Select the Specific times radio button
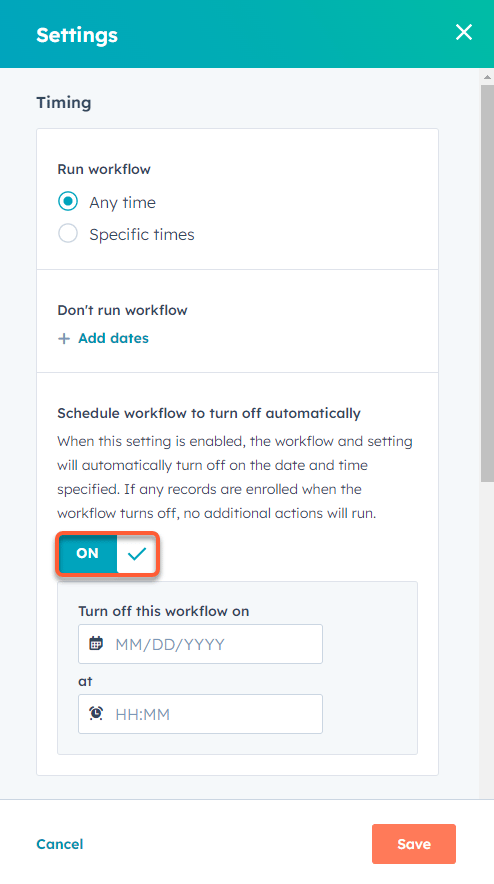The height and width of the screenshot is (884, 494). tap(68, 233)
